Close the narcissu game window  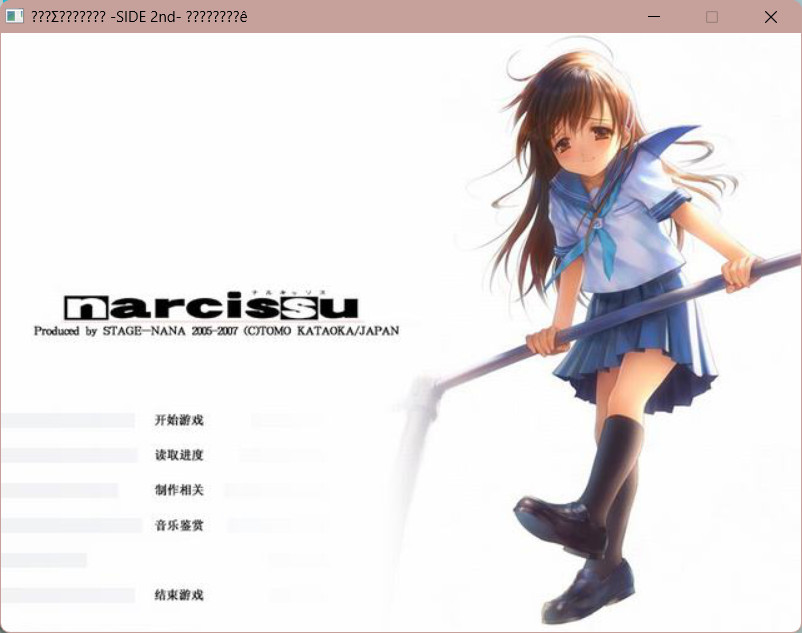coord(771,17)
